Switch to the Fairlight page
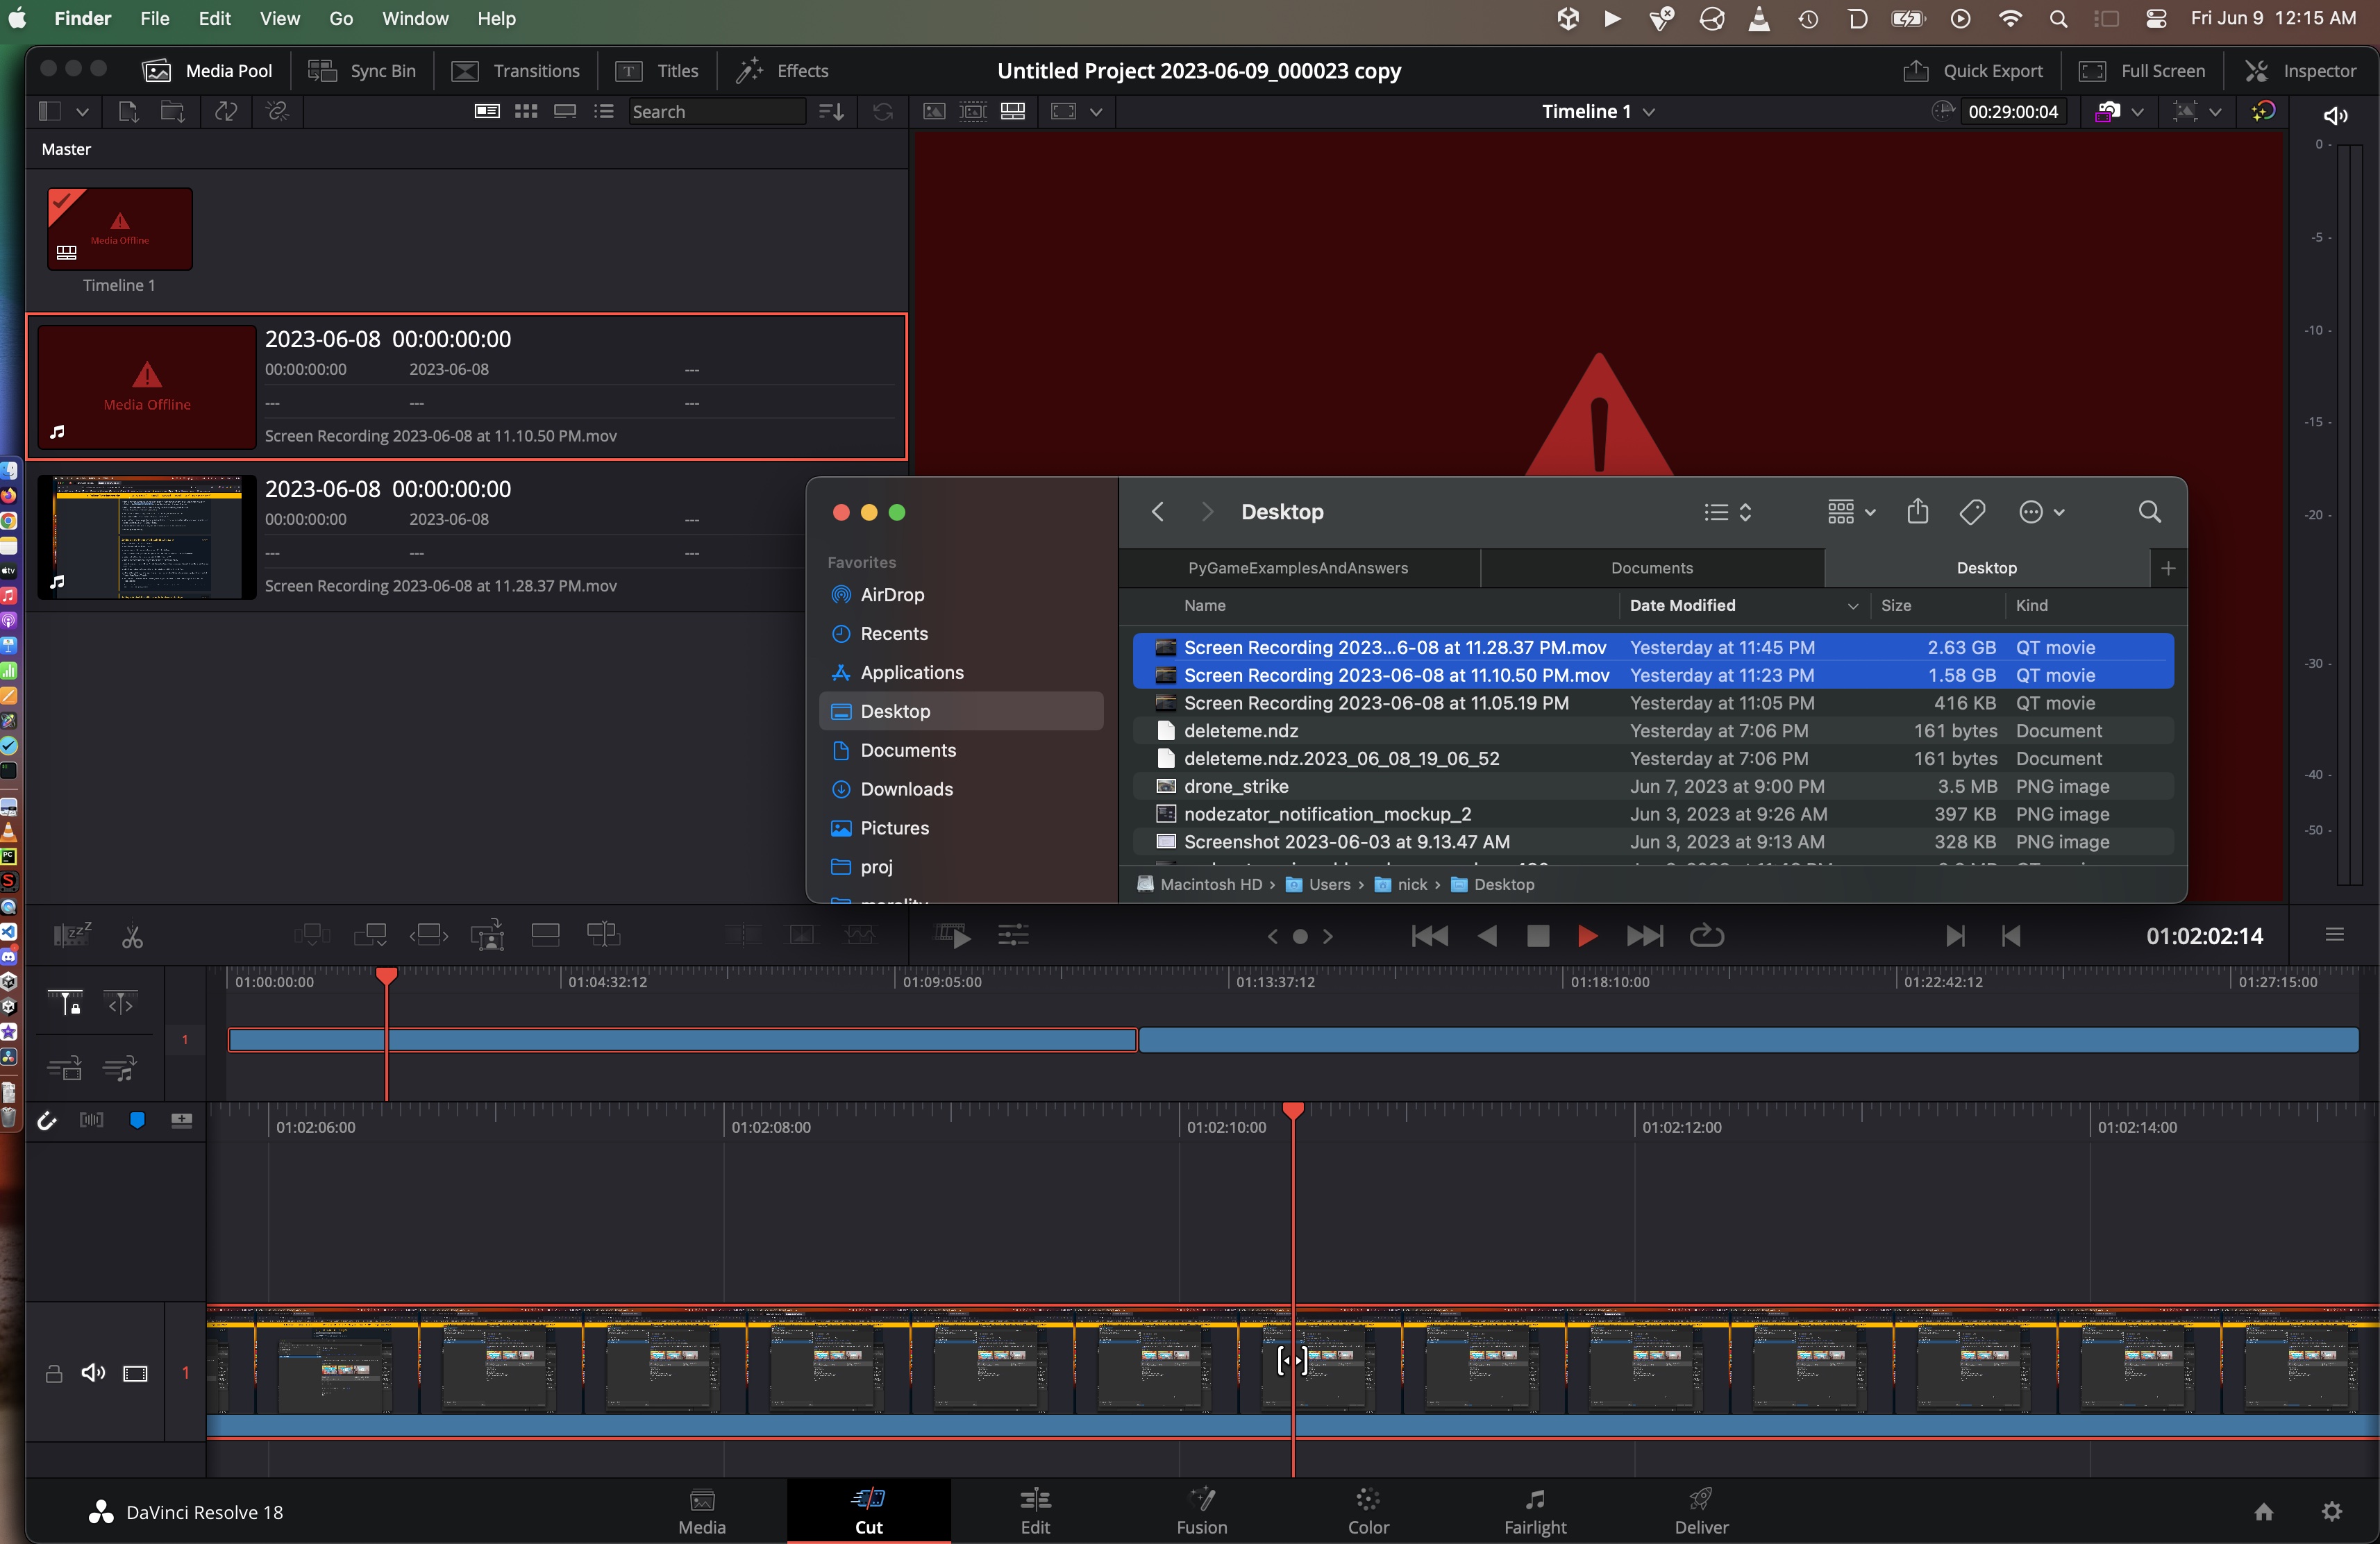The width and height of the screenshot is (2380, 1544). (x=1535, y=1511)
